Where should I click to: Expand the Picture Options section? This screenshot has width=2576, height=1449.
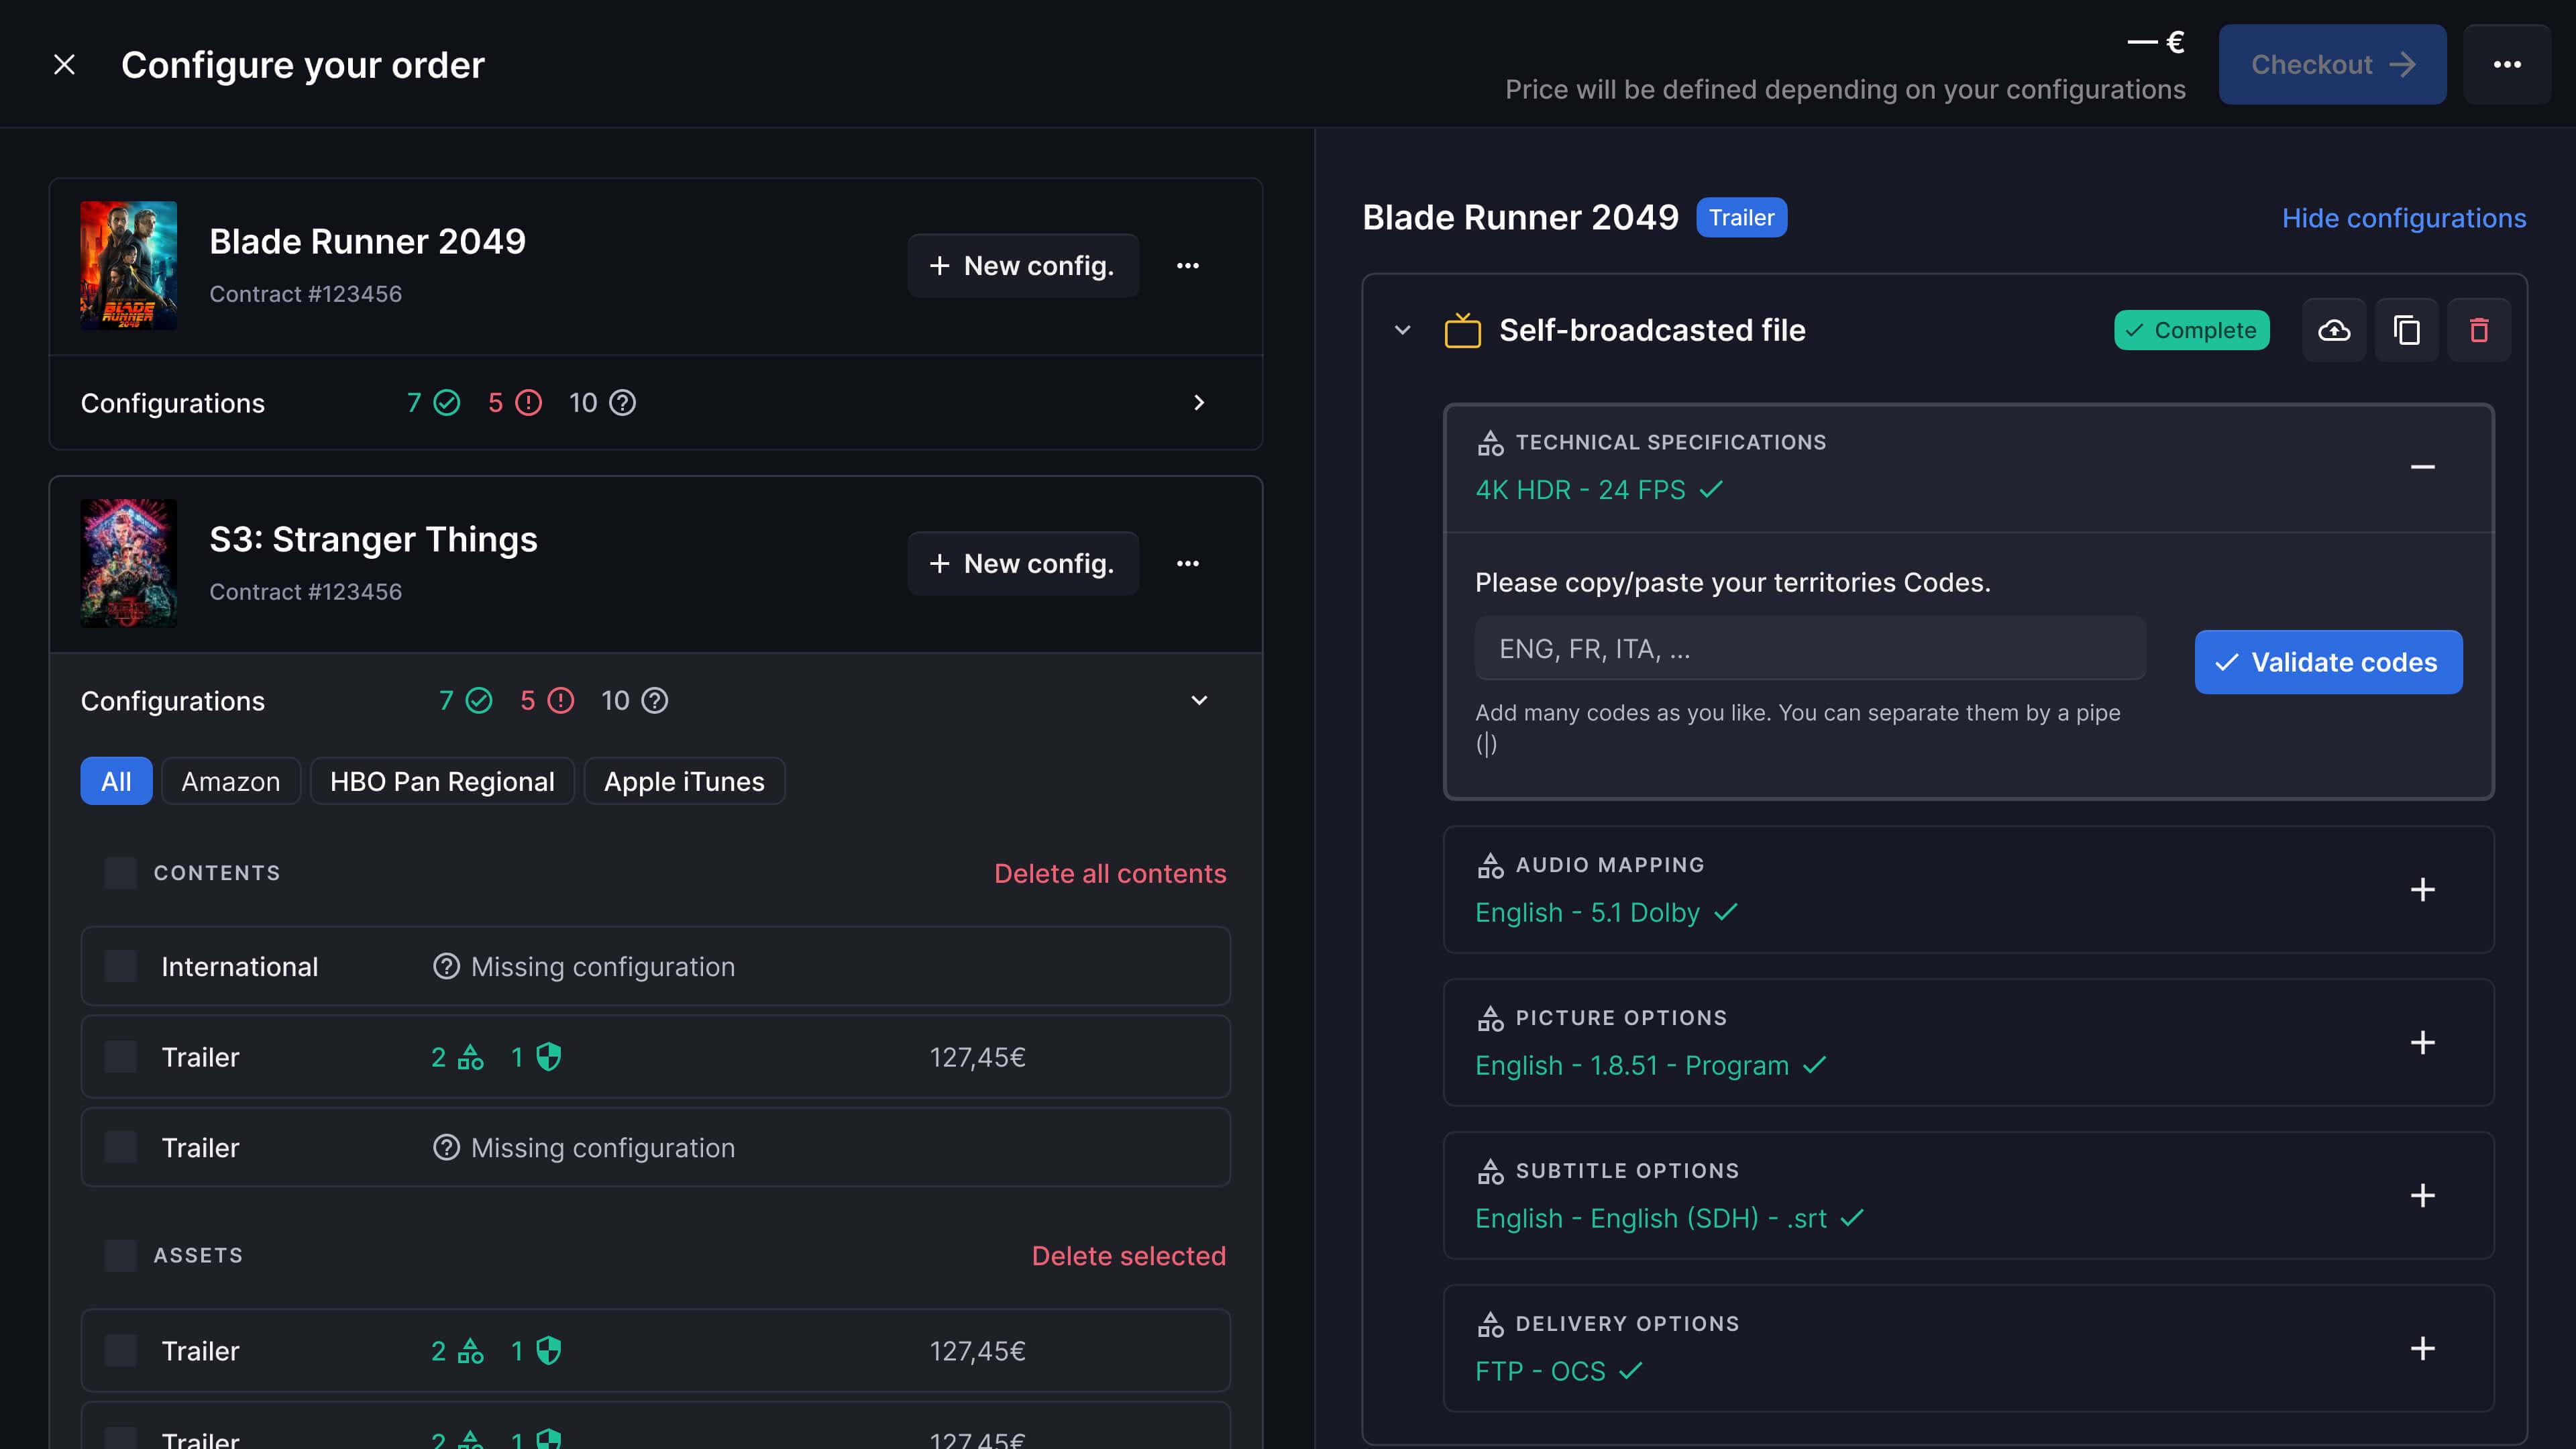[2422, 1043]
